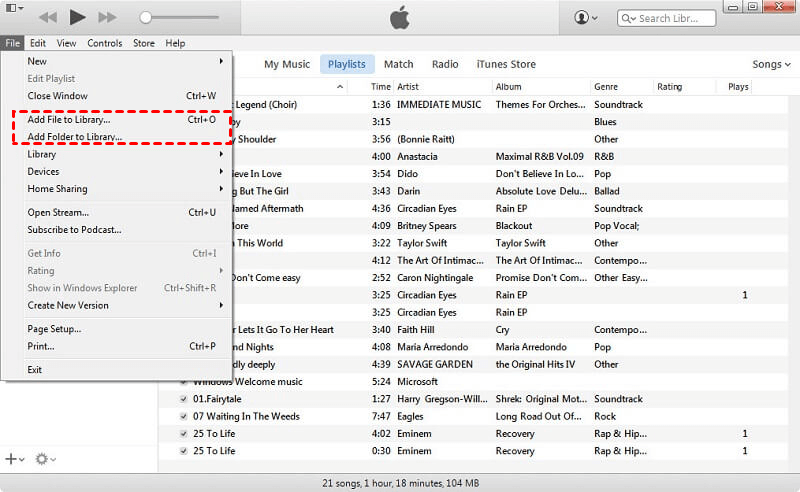Uncheck 25 To Life 4:02 checkbox
The width and height of the screenshot is (800, 492).
(x=184, y=434)
